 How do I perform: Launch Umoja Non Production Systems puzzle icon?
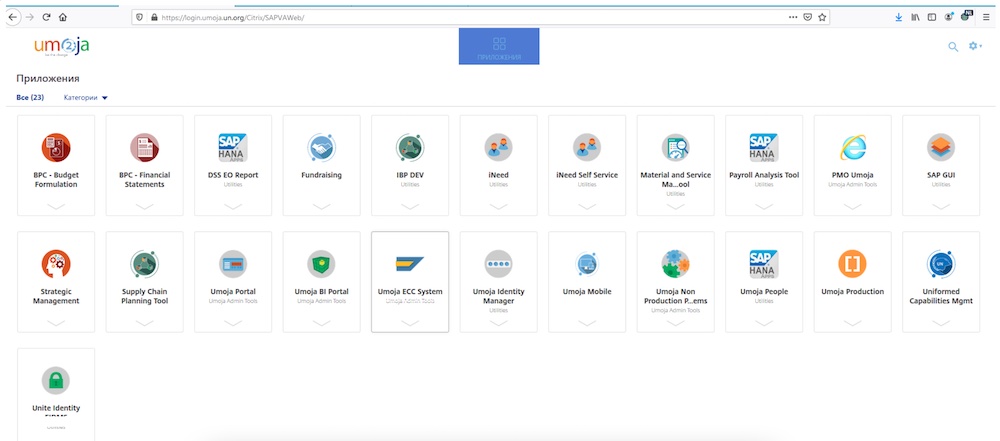coord(675,264)
